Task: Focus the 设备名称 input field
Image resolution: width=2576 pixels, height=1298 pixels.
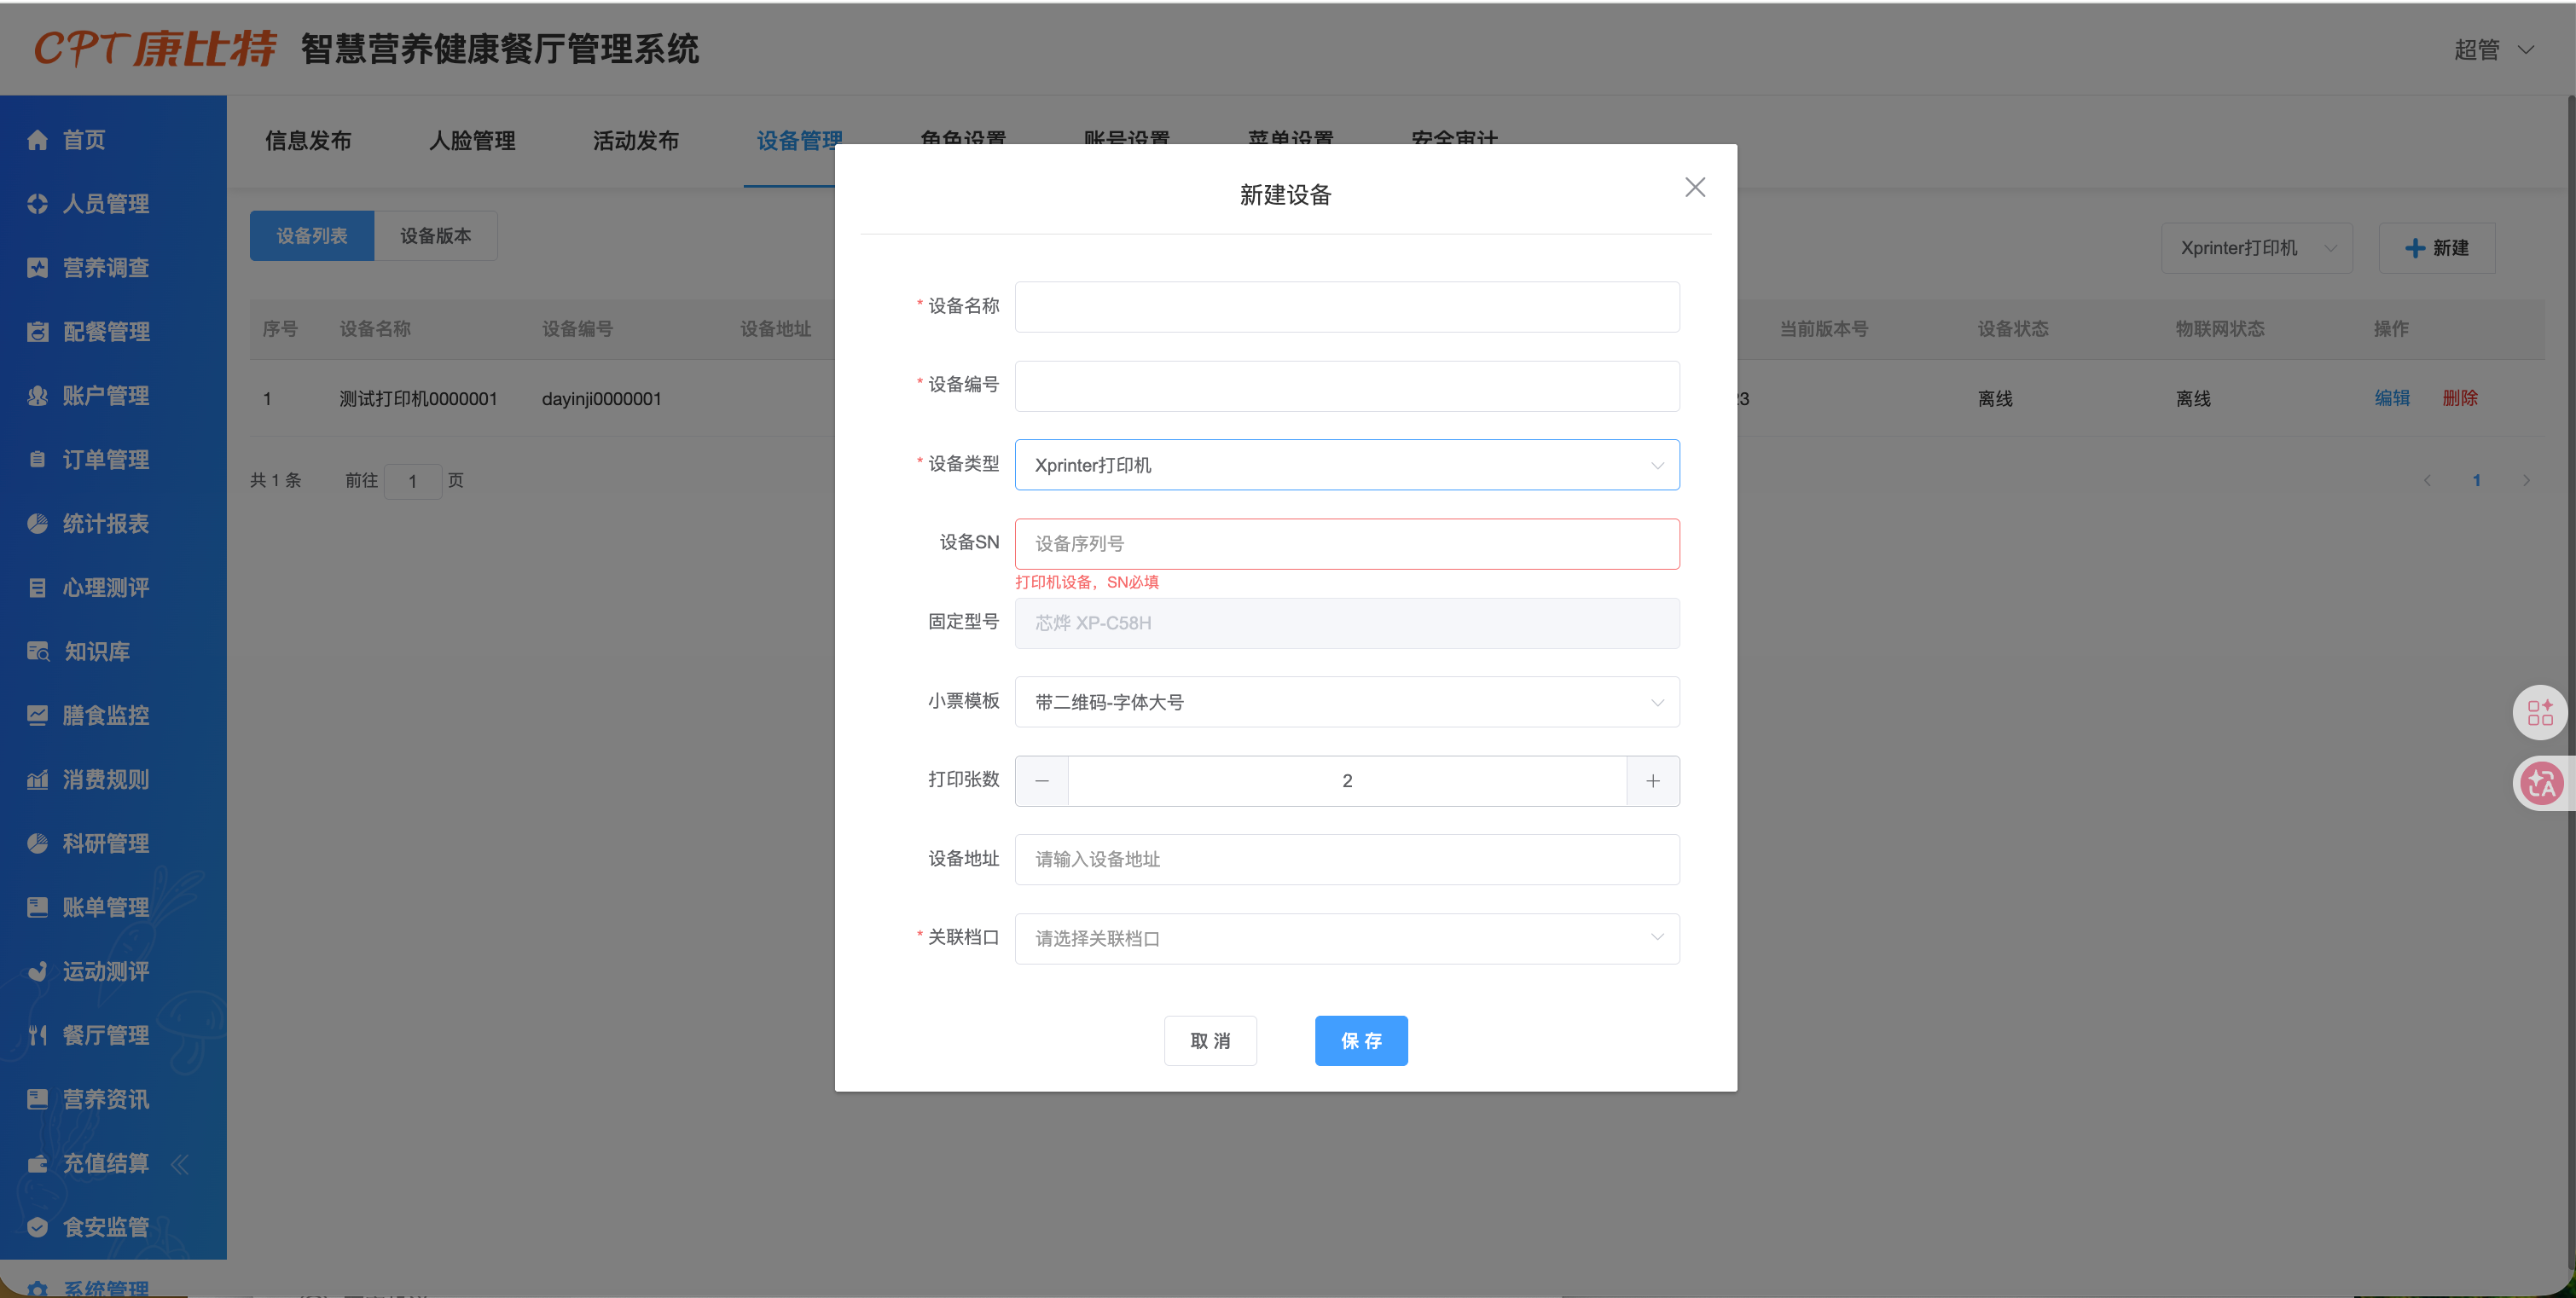Action: [x=1347, y=307]
